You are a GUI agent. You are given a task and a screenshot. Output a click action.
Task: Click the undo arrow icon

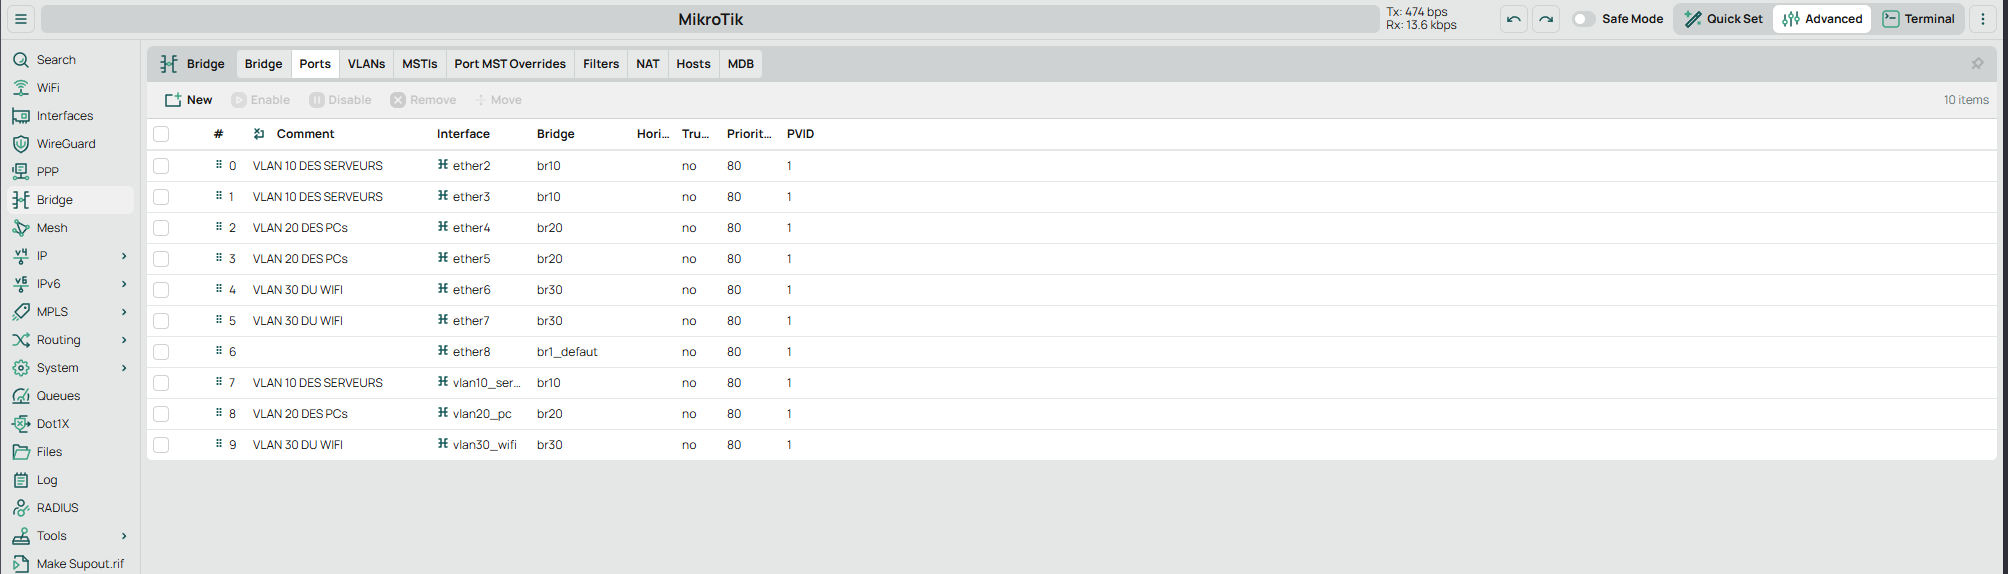tap(1514, 19)
